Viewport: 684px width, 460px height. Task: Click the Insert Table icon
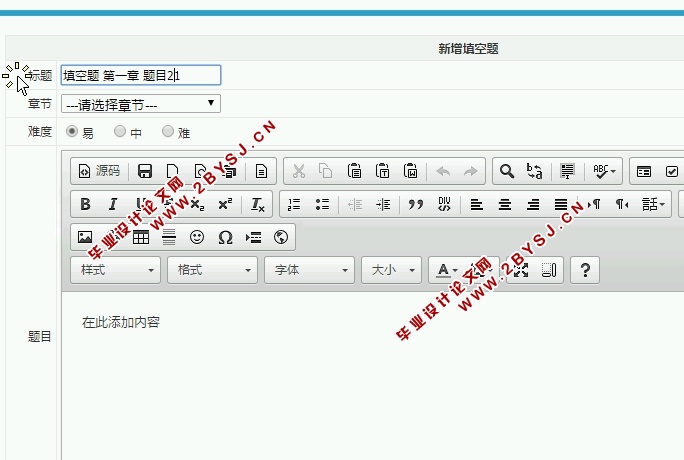[x=141, y=237]
